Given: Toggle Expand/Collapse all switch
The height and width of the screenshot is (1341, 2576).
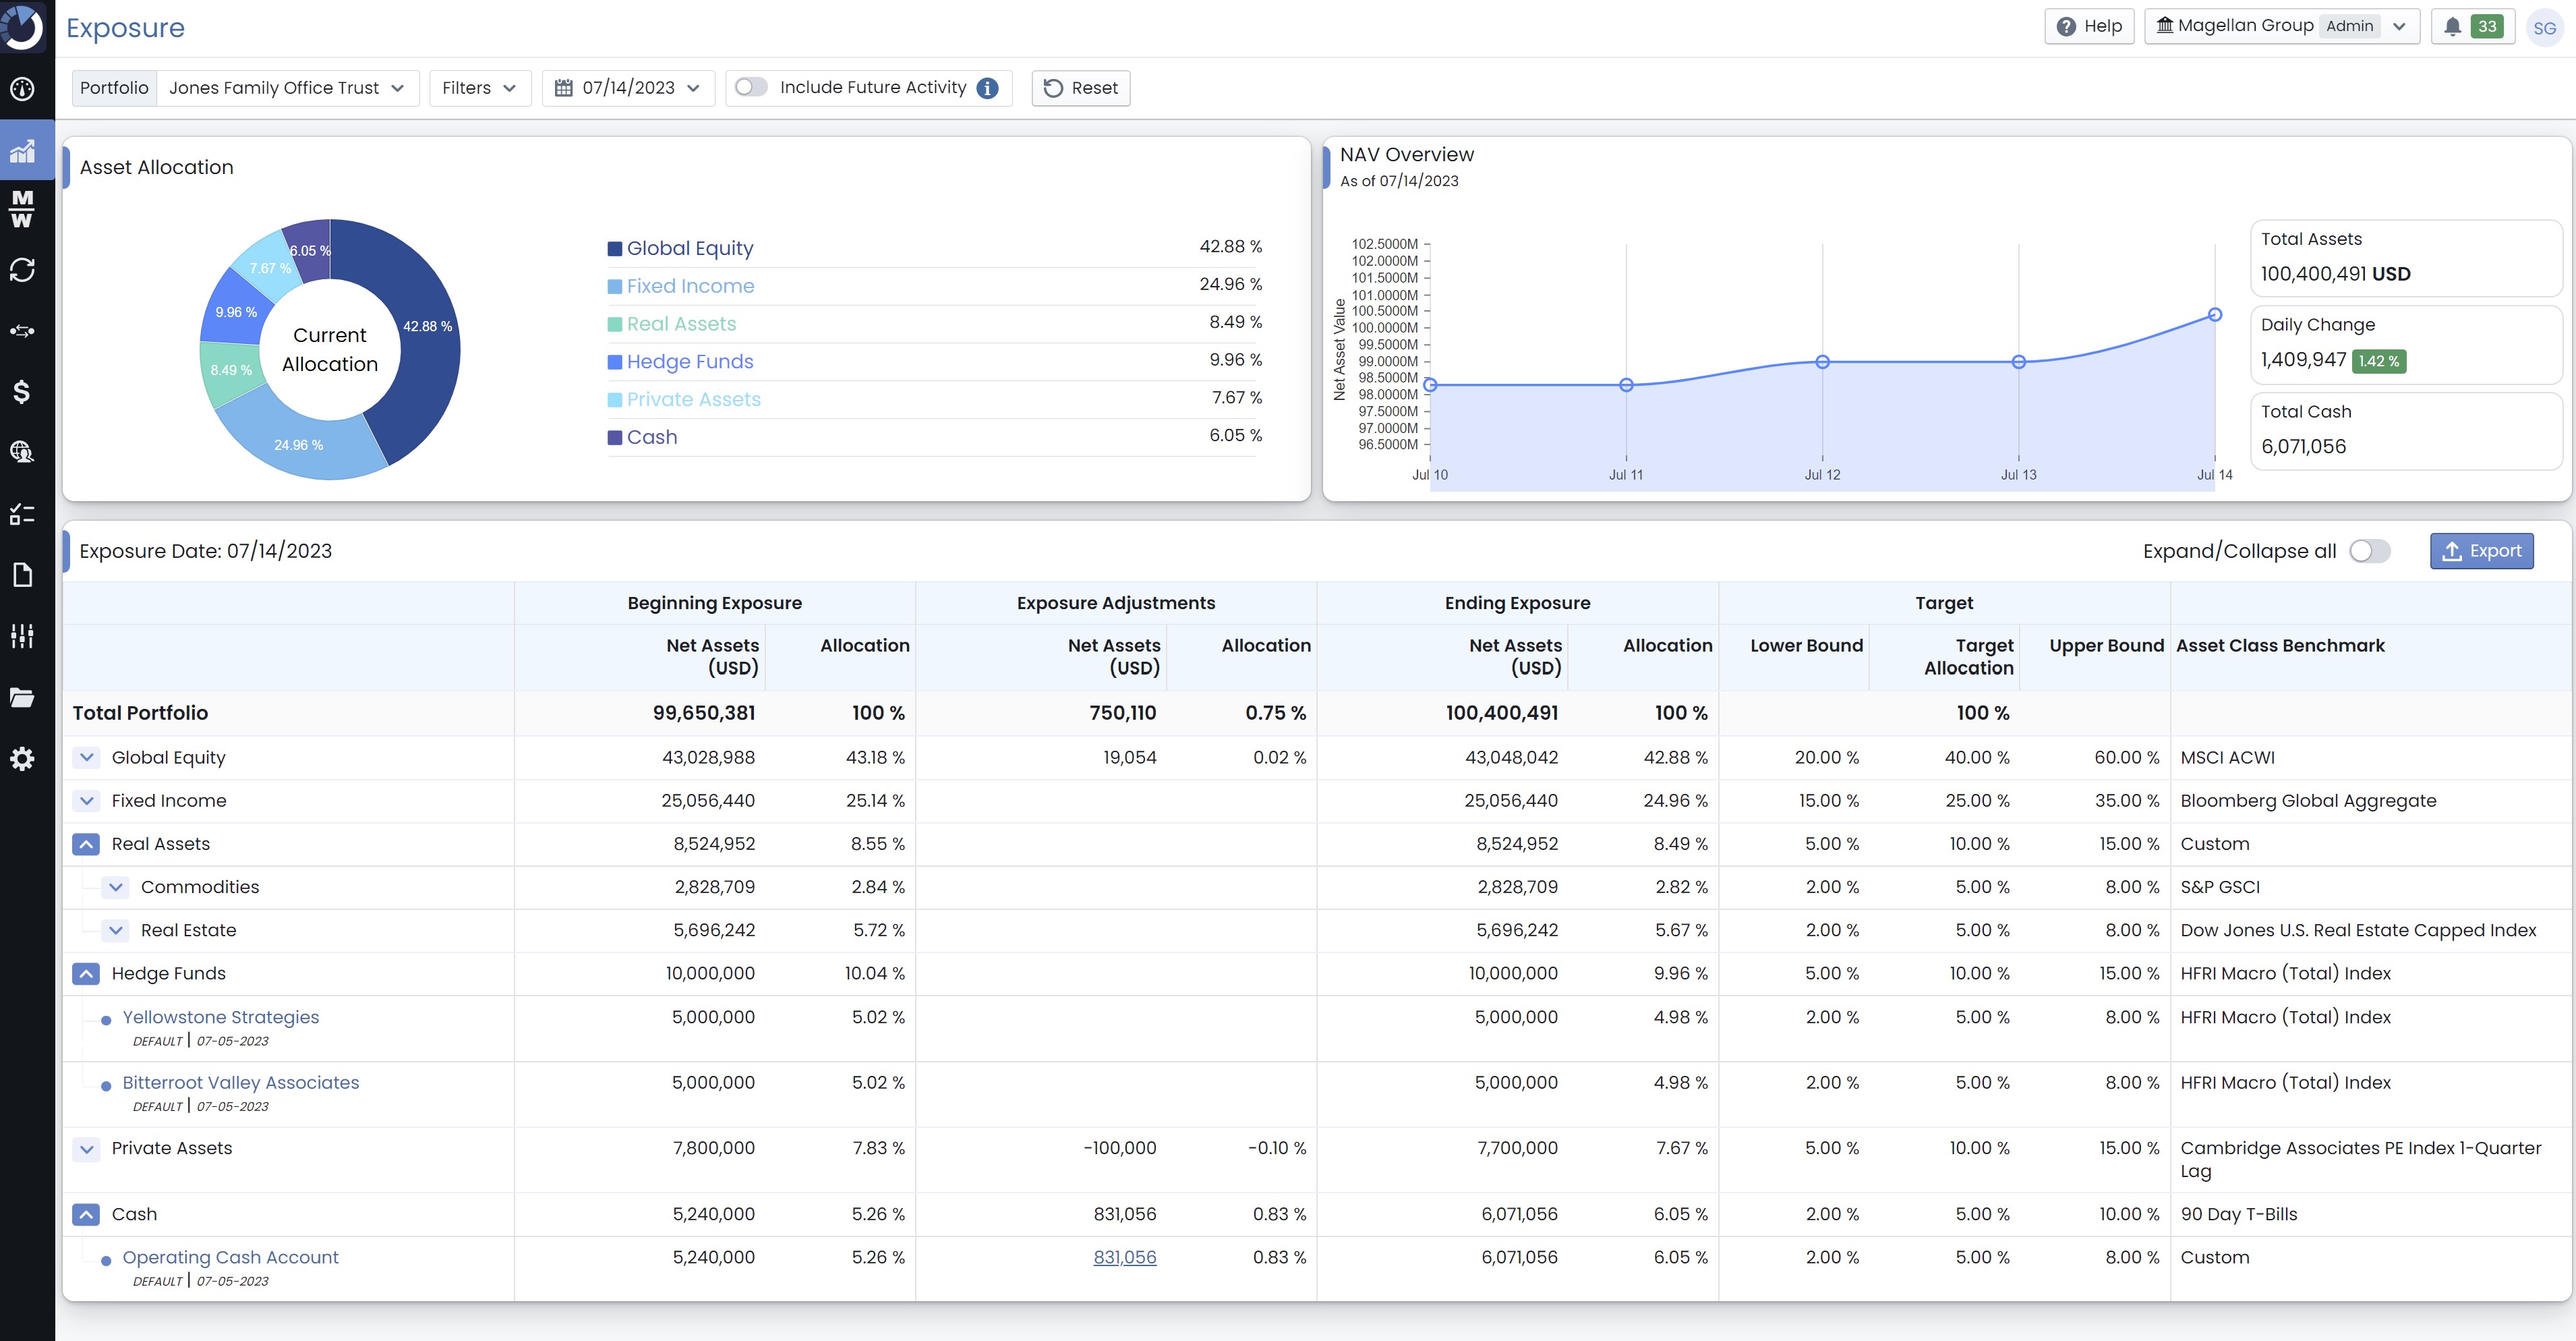Looking at the screenshot, I should pyautogui.click(x=2368, y=551).
